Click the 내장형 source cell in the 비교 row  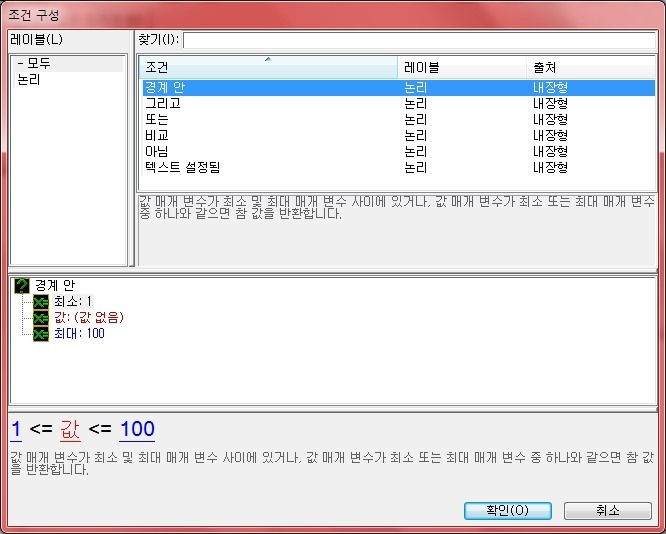(x=550, y=136)
